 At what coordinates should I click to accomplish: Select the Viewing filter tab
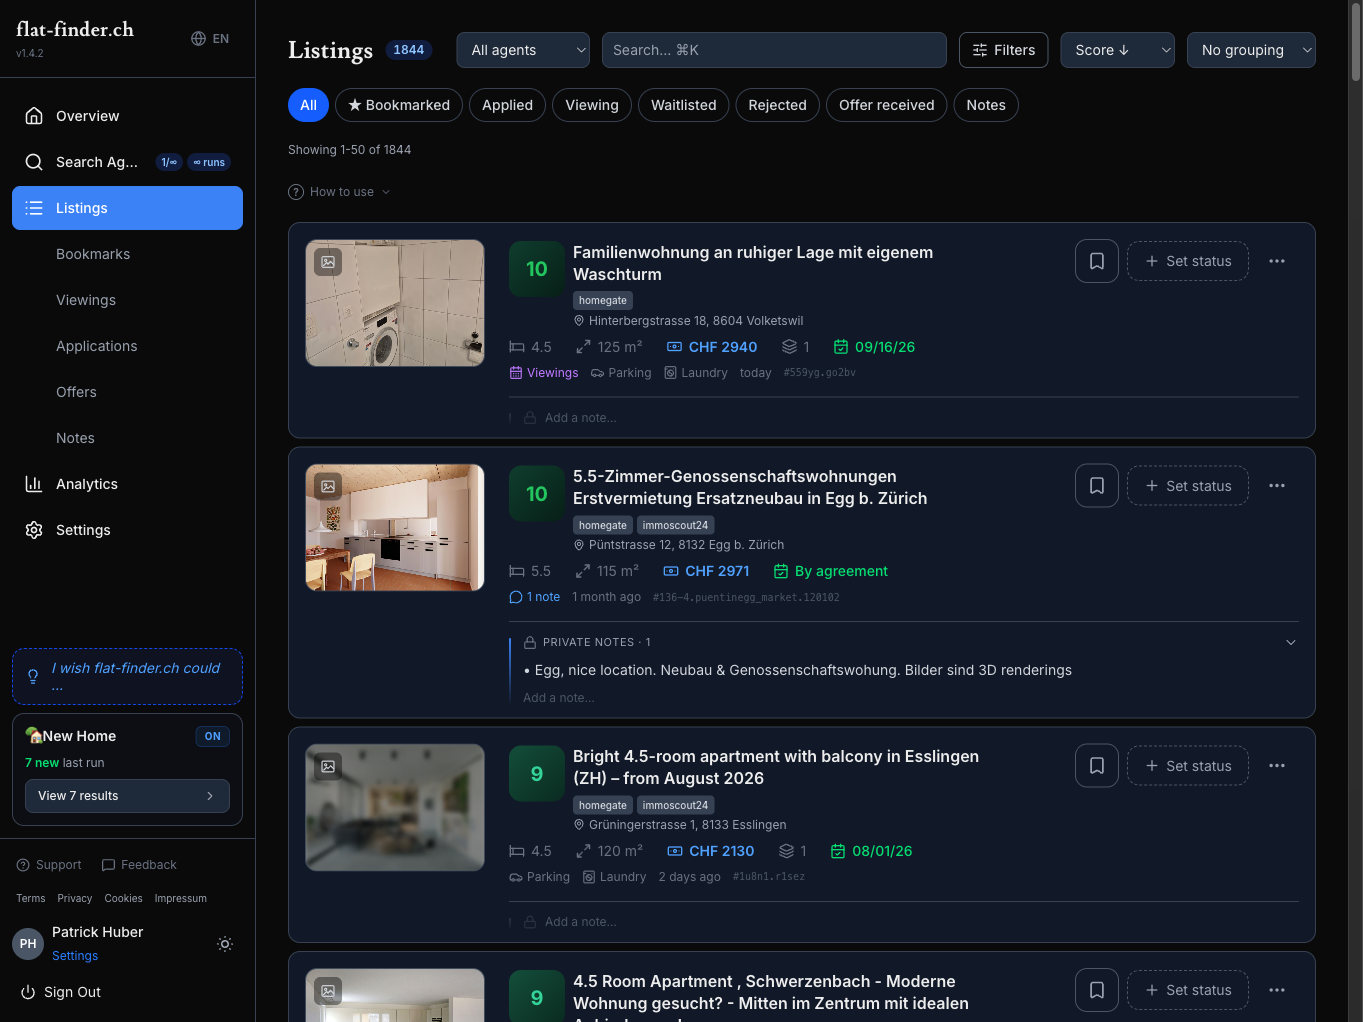tap(592, 105)
